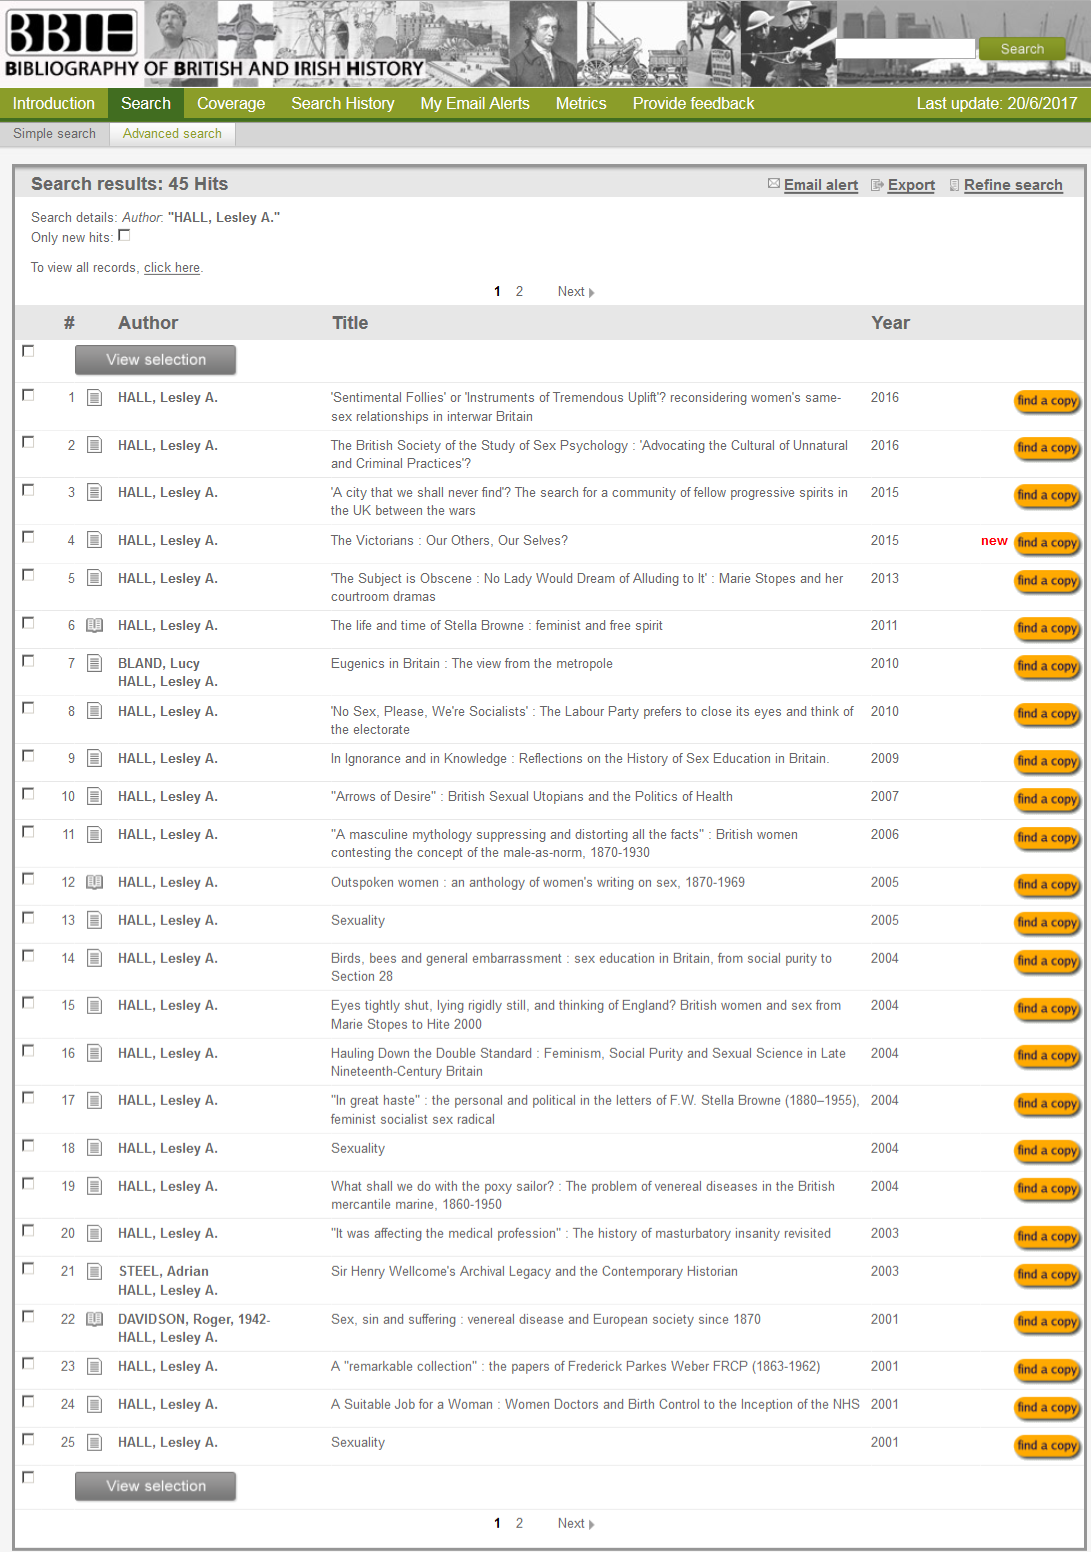Click find a copy for record 7
Screen dimensions: 1091x1552
point(1046,667)
